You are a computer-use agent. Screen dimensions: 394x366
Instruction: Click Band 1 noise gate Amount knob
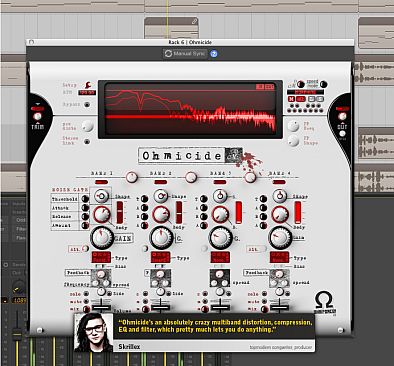click(85, 225)
